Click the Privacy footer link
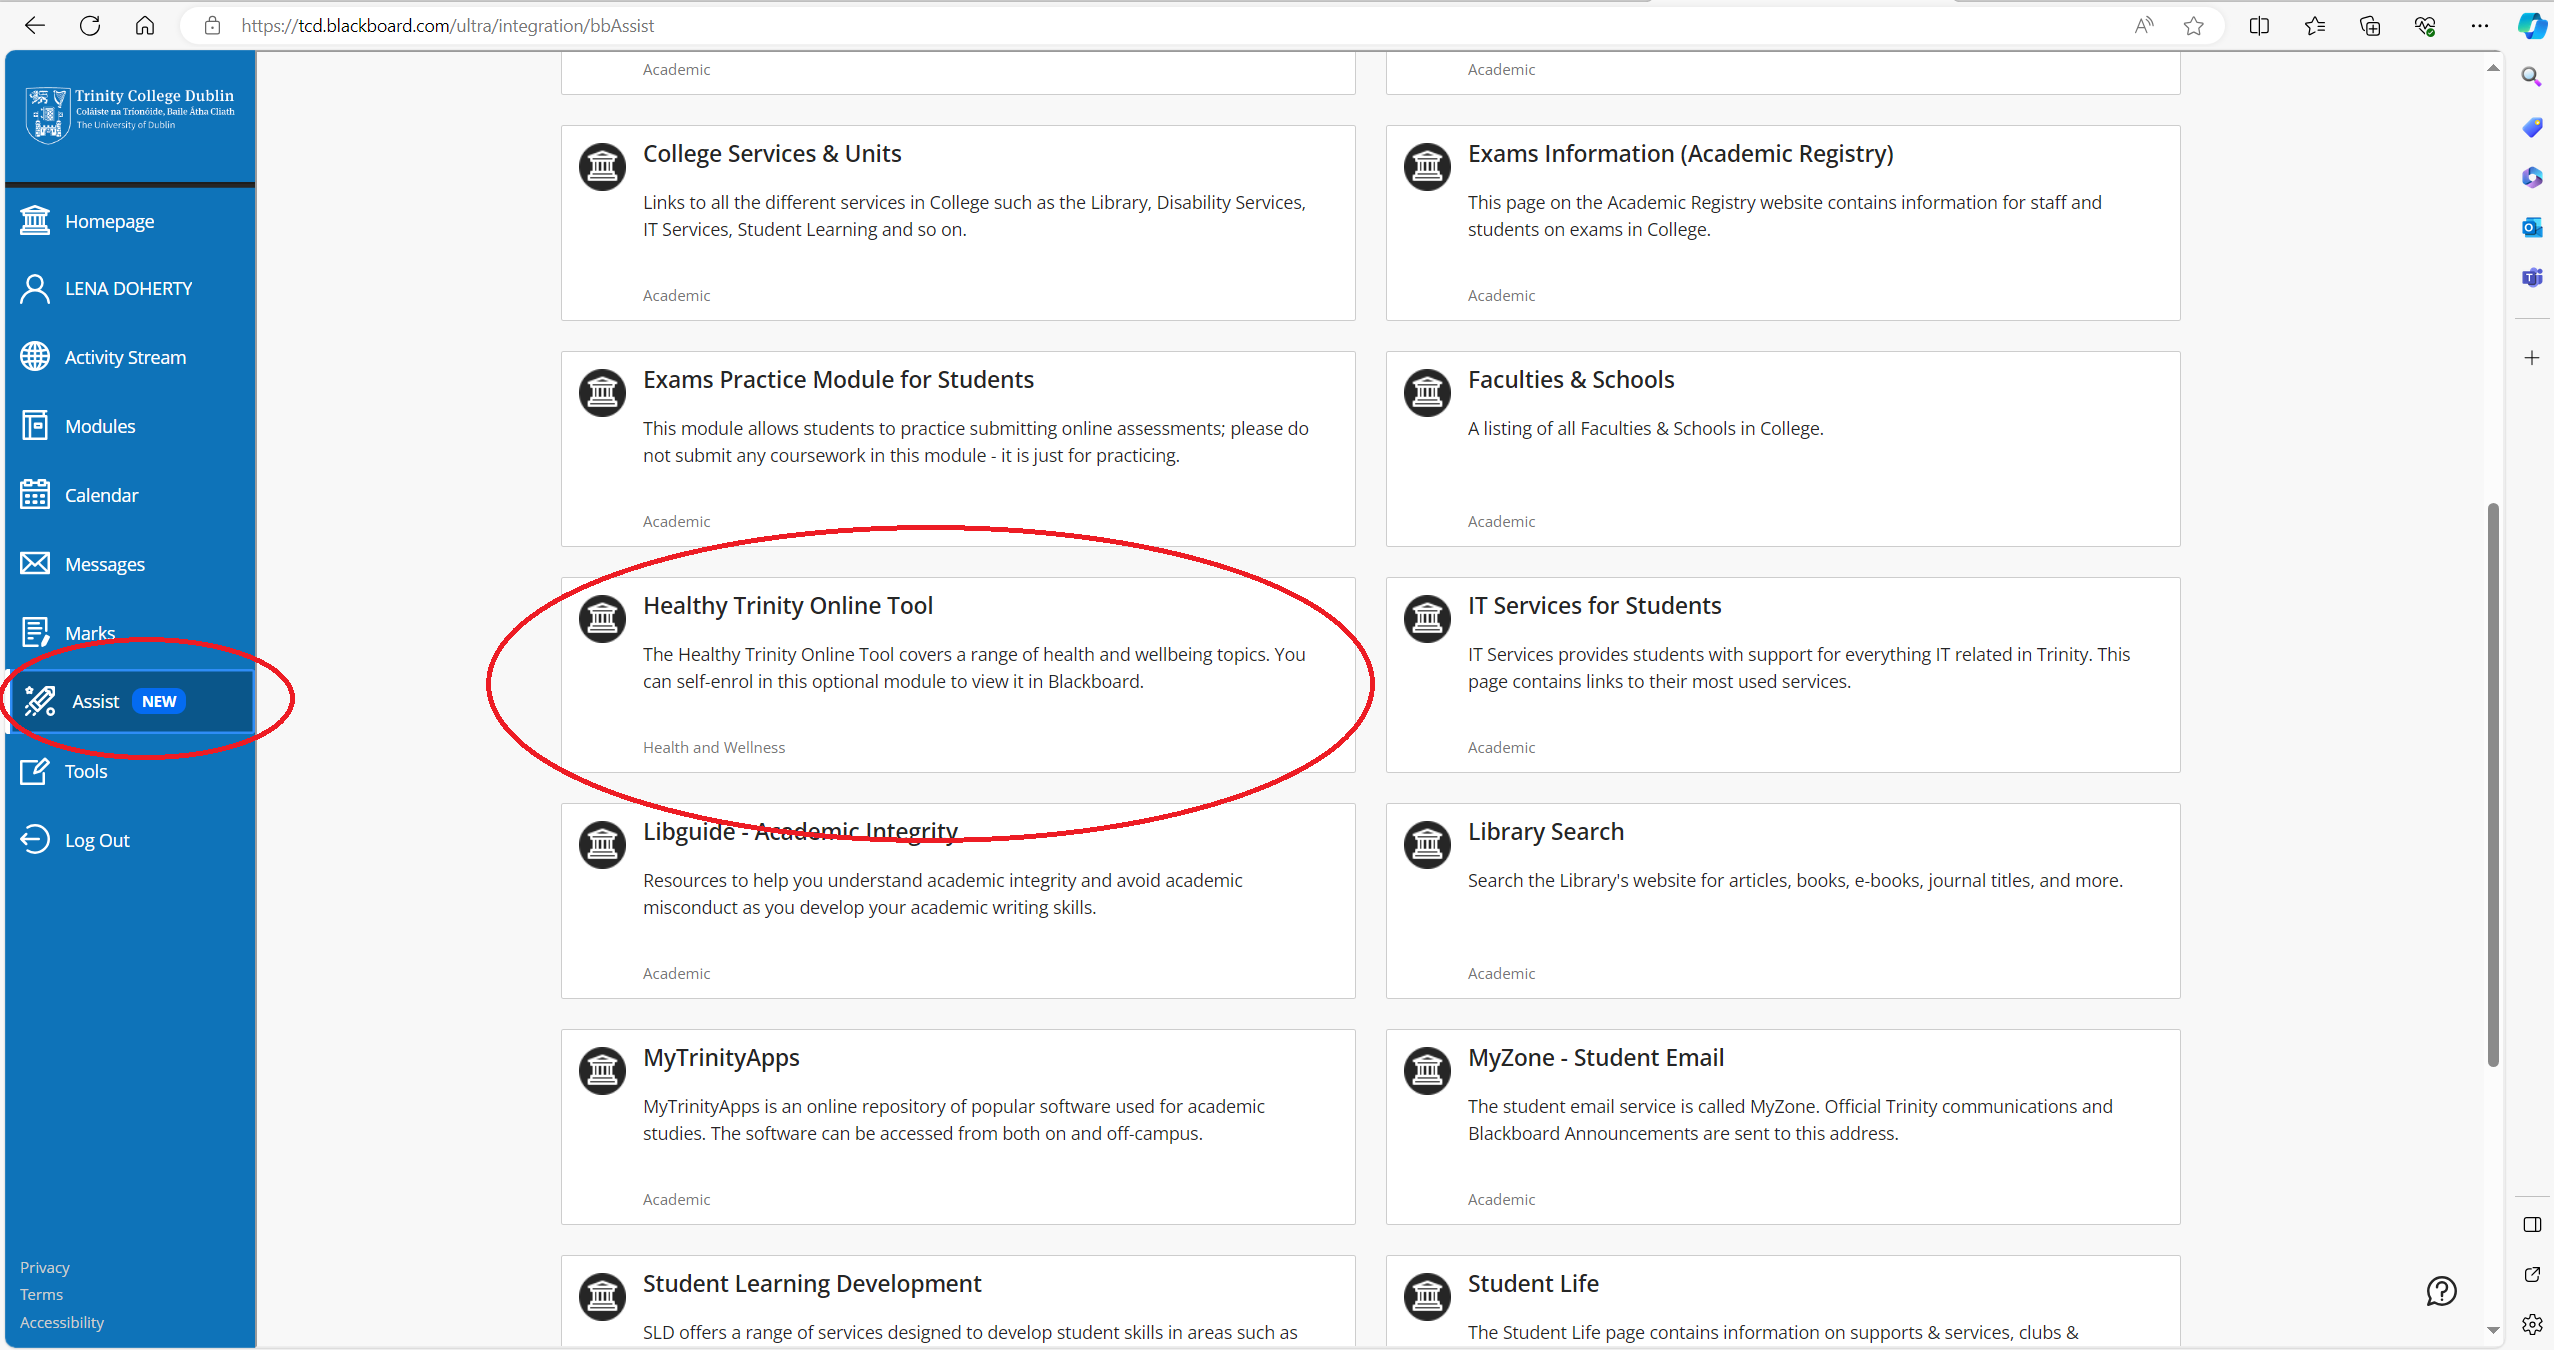 pos(44,1267)
